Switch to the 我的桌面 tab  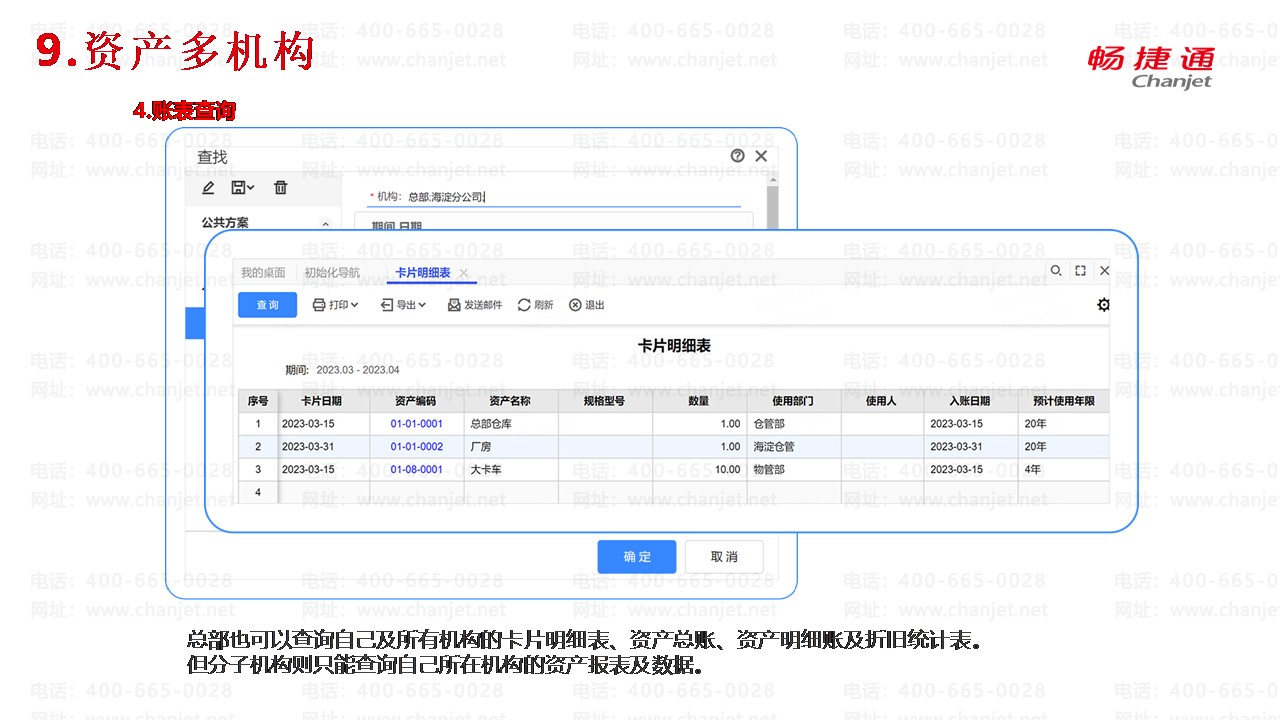(263, 273)
